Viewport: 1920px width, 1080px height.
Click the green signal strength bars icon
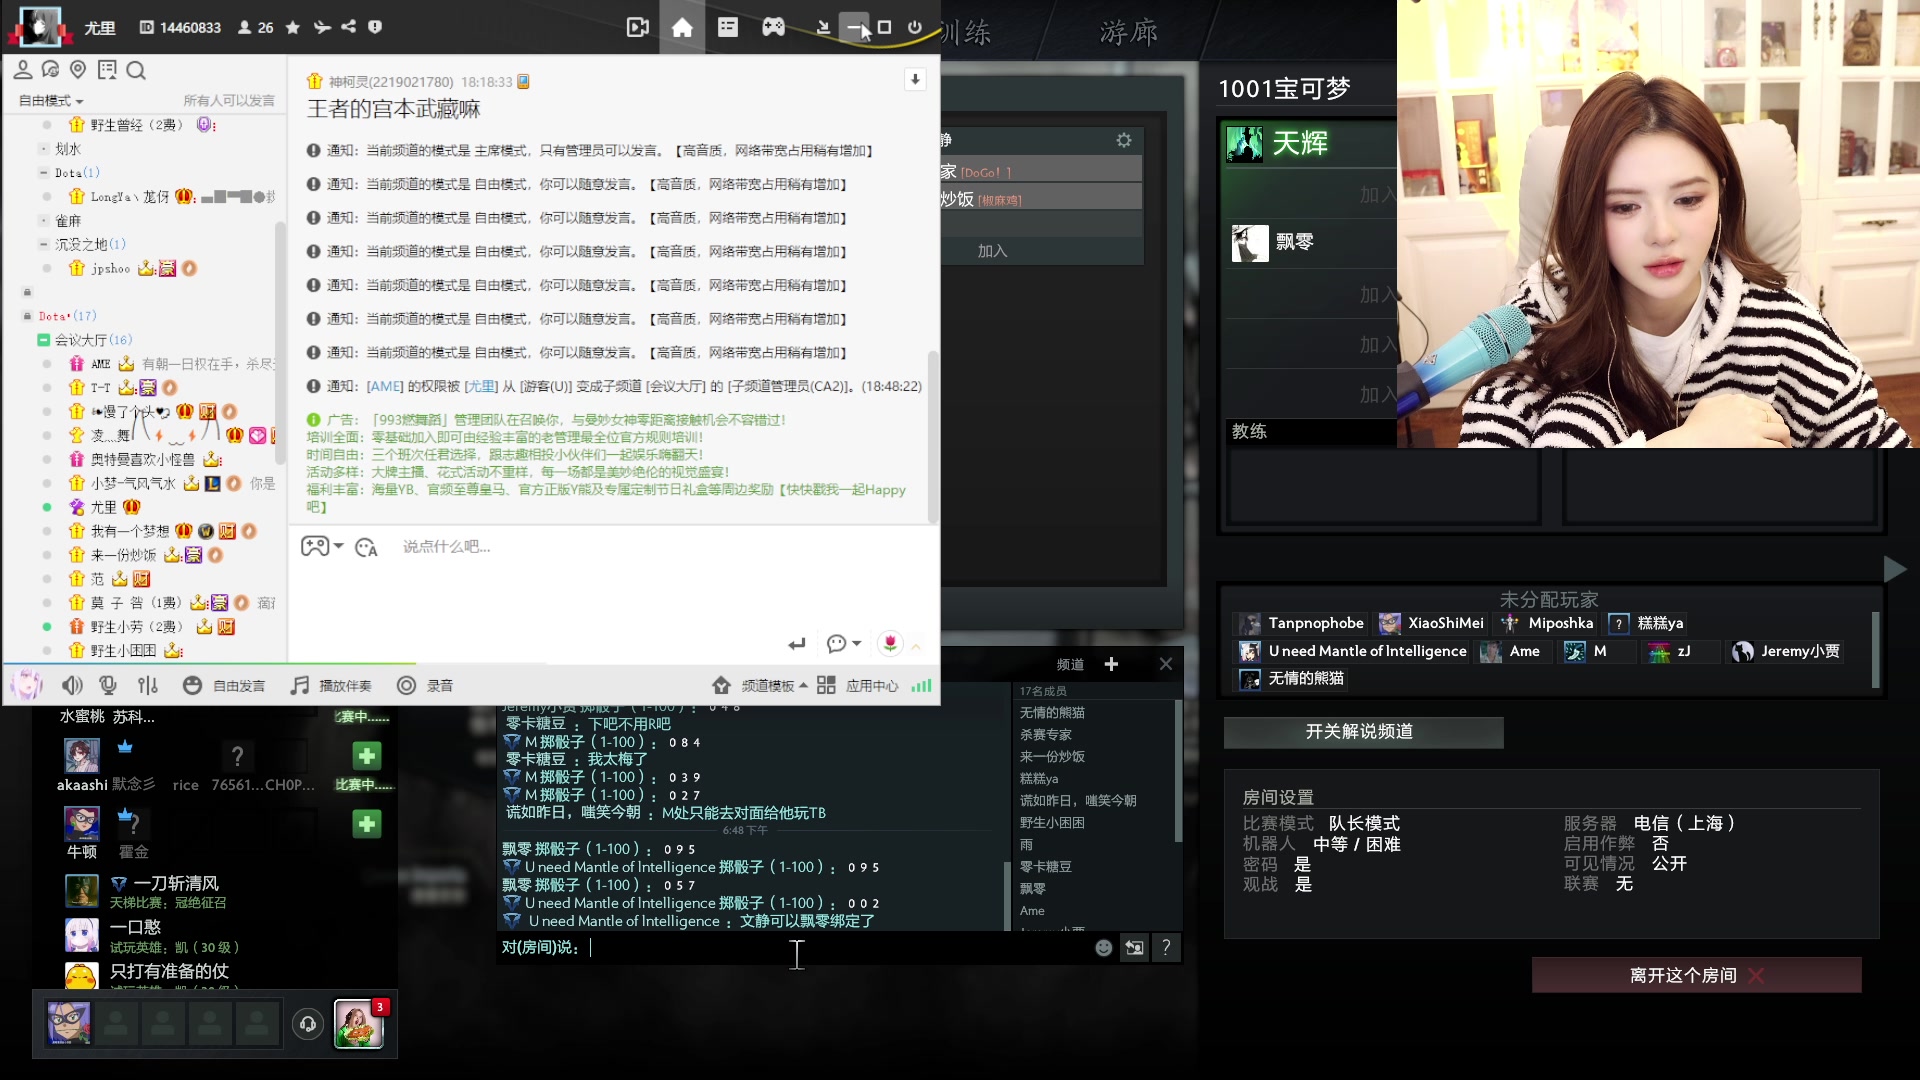pos(922,686)
